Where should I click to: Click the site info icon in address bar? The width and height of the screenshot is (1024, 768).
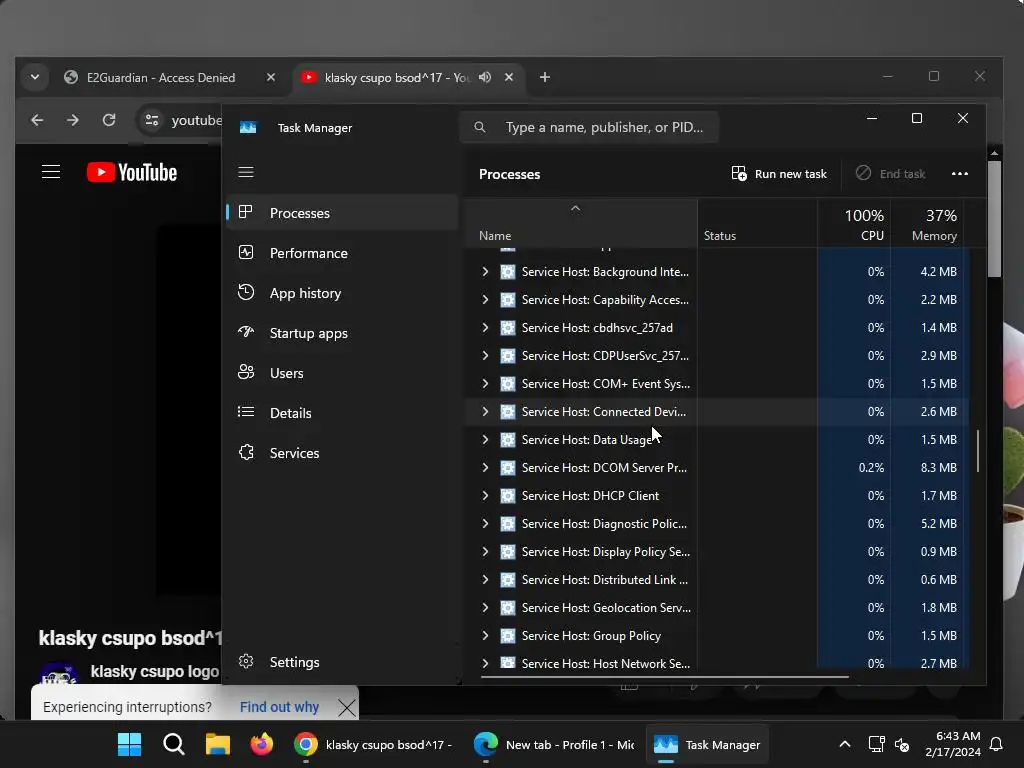pyautogui.click(x=152, y=120)
